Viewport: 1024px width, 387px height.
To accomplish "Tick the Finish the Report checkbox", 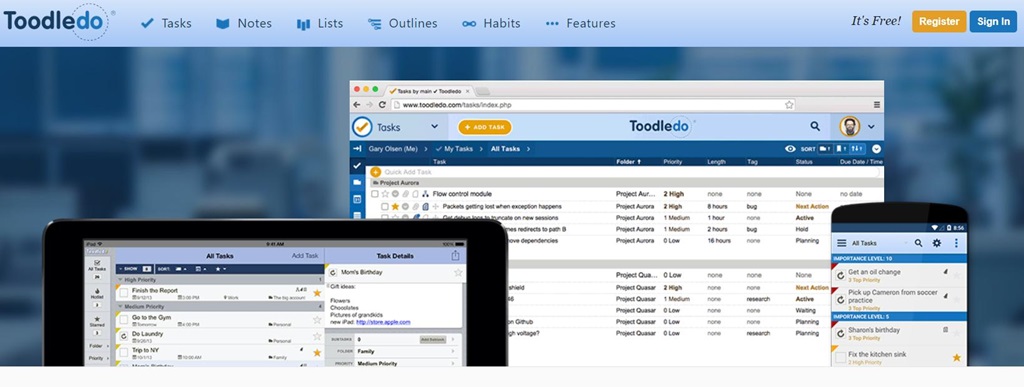I will 123,293.
